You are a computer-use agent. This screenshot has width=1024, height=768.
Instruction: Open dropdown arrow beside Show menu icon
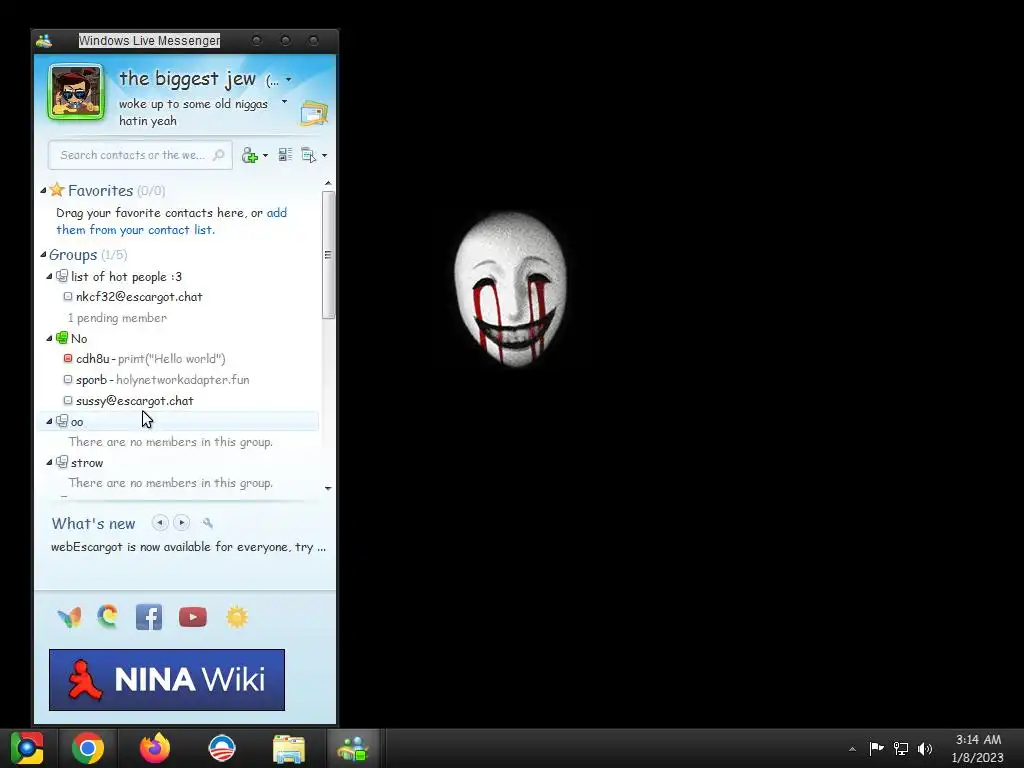325,155
